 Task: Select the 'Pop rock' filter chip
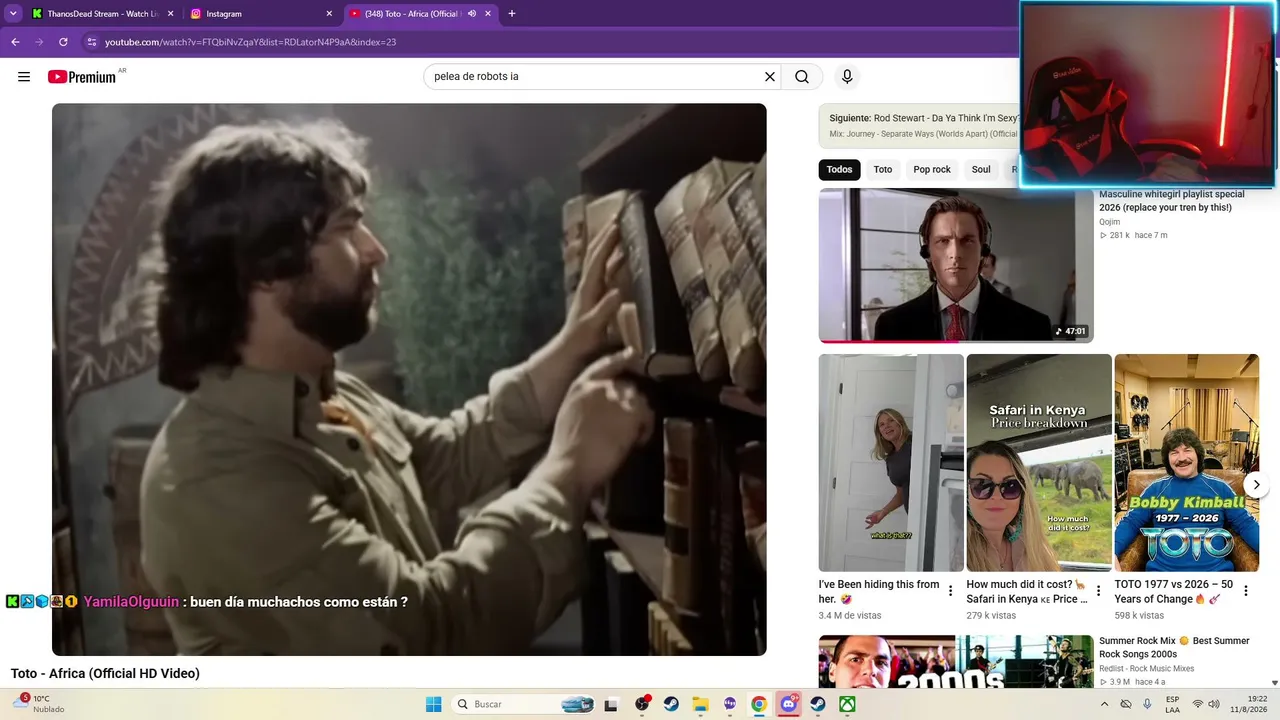[932, 169]
